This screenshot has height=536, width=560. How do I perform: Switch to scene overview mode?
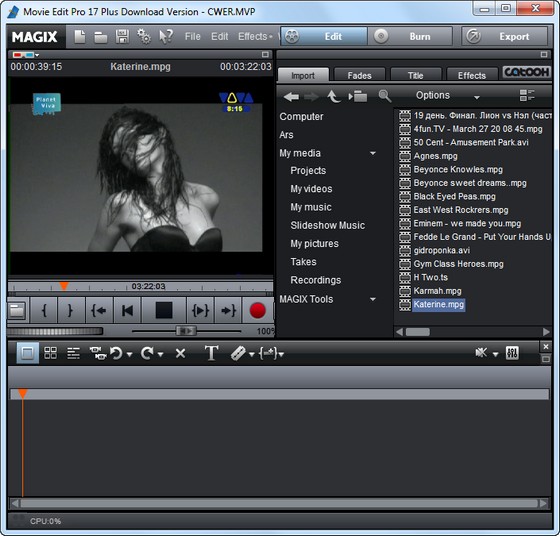pyautogui.click(x=50, y=353)
